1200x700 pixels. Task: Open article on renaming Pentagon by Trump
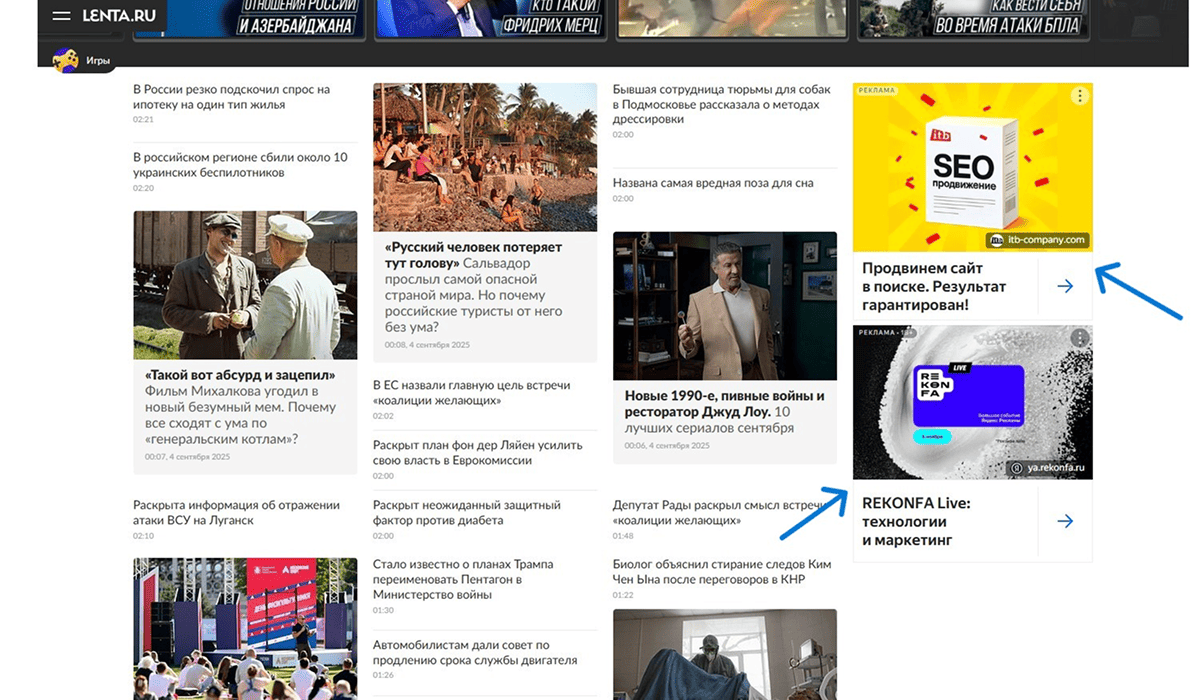pos(462,579)
